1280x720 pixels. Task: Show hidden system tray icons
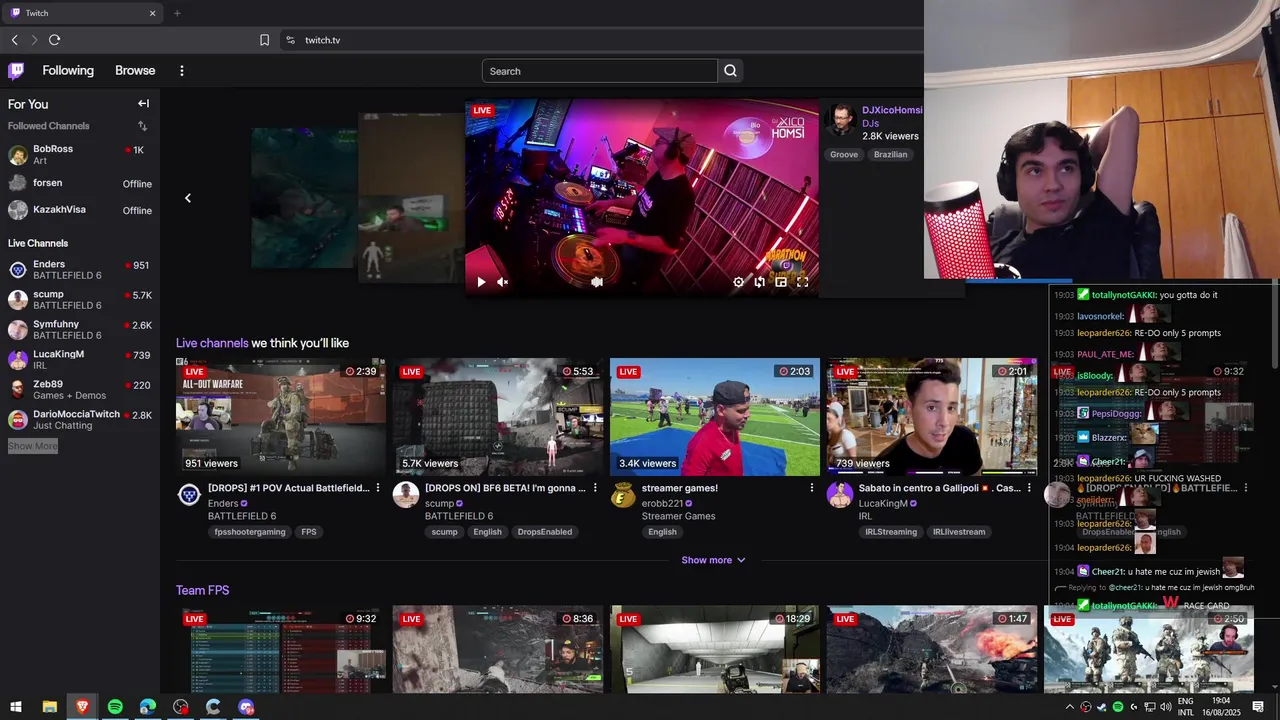click(1070, 707)
